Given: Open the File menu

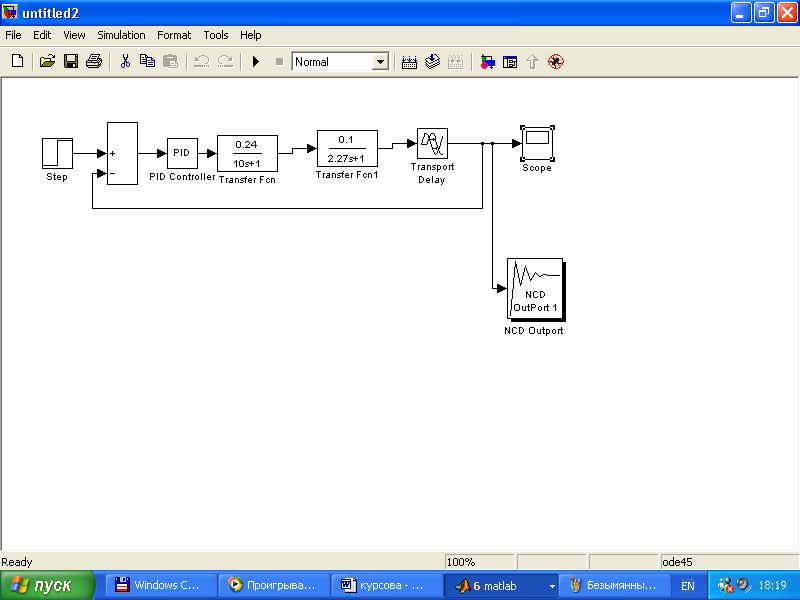Looking at the screenshot, I should click(13, 35).
